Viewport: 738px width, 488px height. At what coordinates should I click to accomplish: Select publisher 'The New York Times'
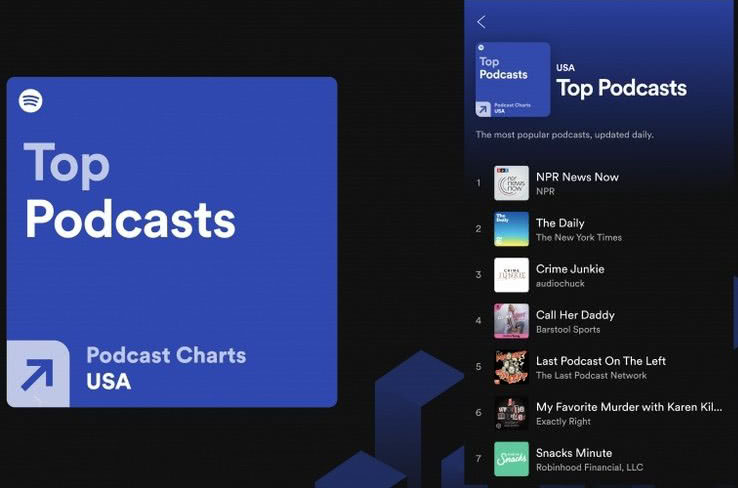pyautogui.click(x=579, y=238)
